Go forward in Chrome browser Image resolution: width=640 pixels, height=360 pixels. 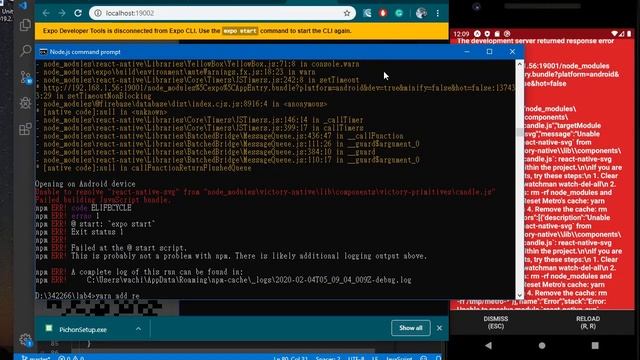pyautogui.click(x=62, y=13)
